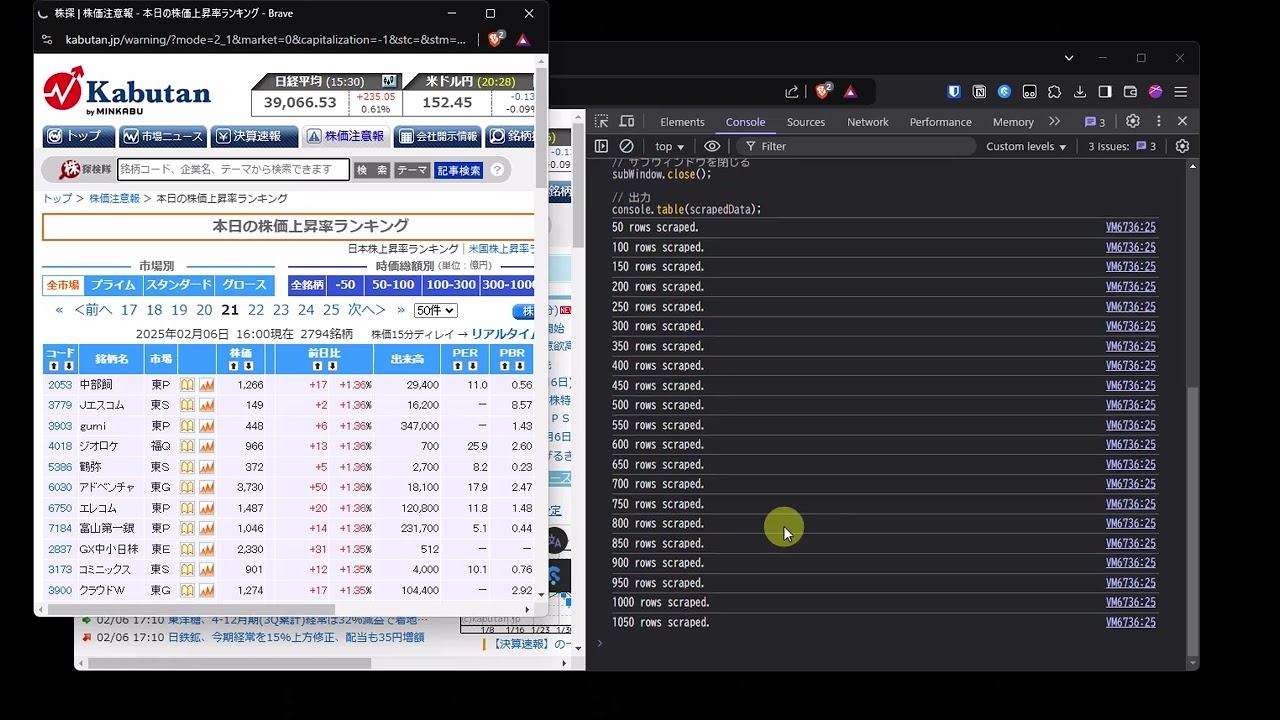1280x720 pixels.
Task: Toggle the device toolbar icon
Action: (627, 122)
